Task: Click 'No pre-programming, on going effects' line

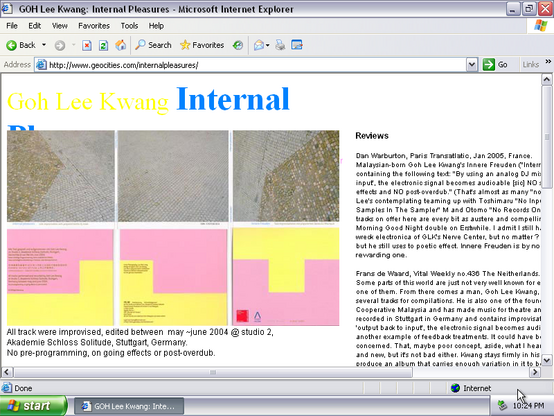Action: click(x=111, y=353)
